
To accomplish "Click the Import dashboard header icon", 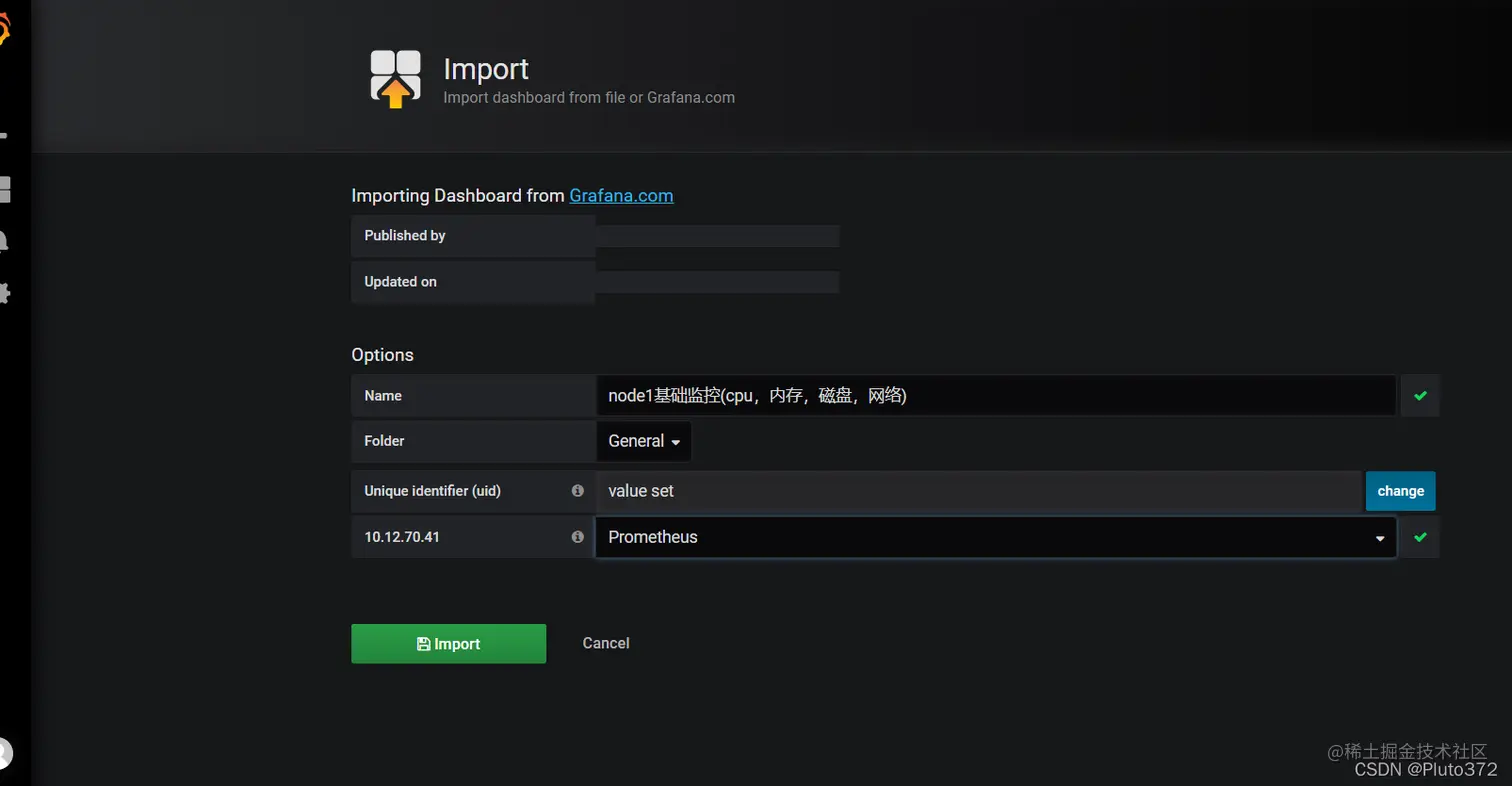I will [x=395, y=79].
